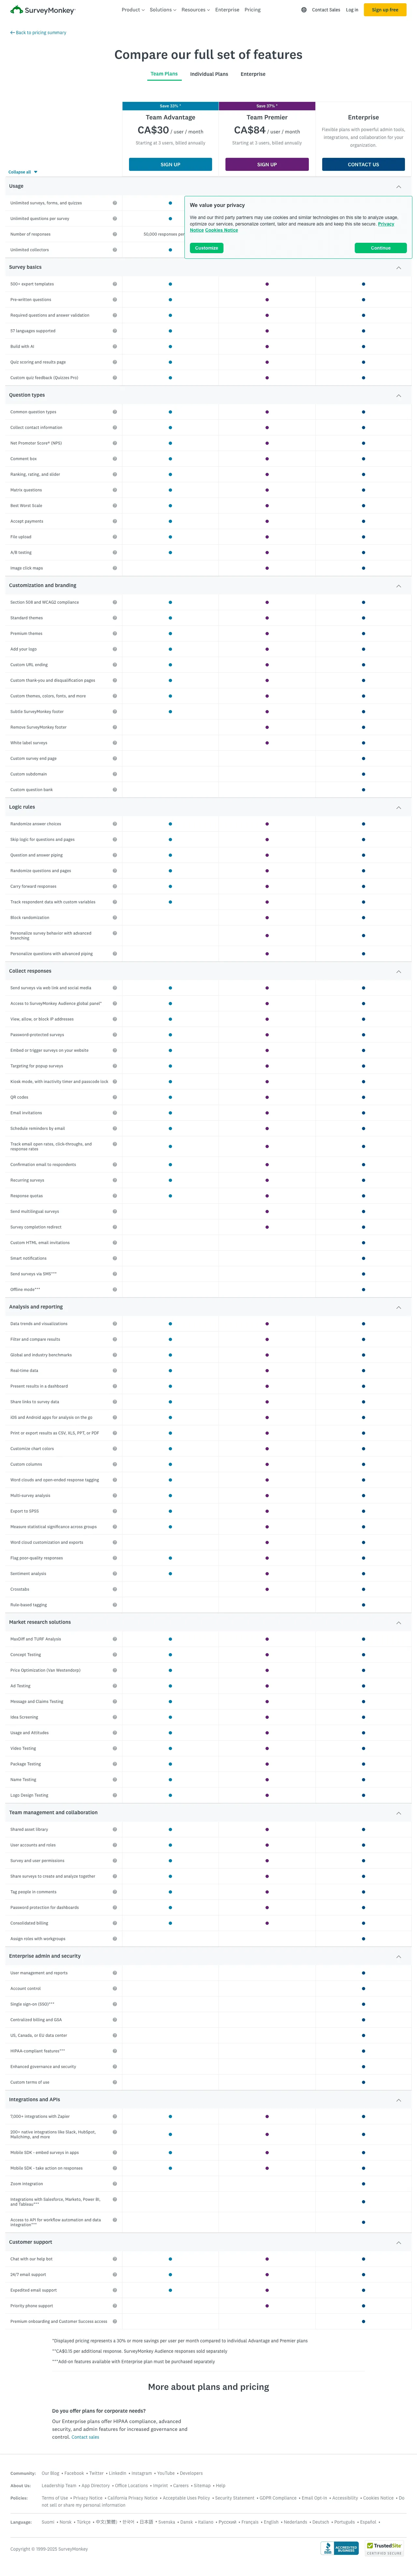Click SIGN UP under Team Advantage
This screenshot has width=417, height=2576.
168,164
